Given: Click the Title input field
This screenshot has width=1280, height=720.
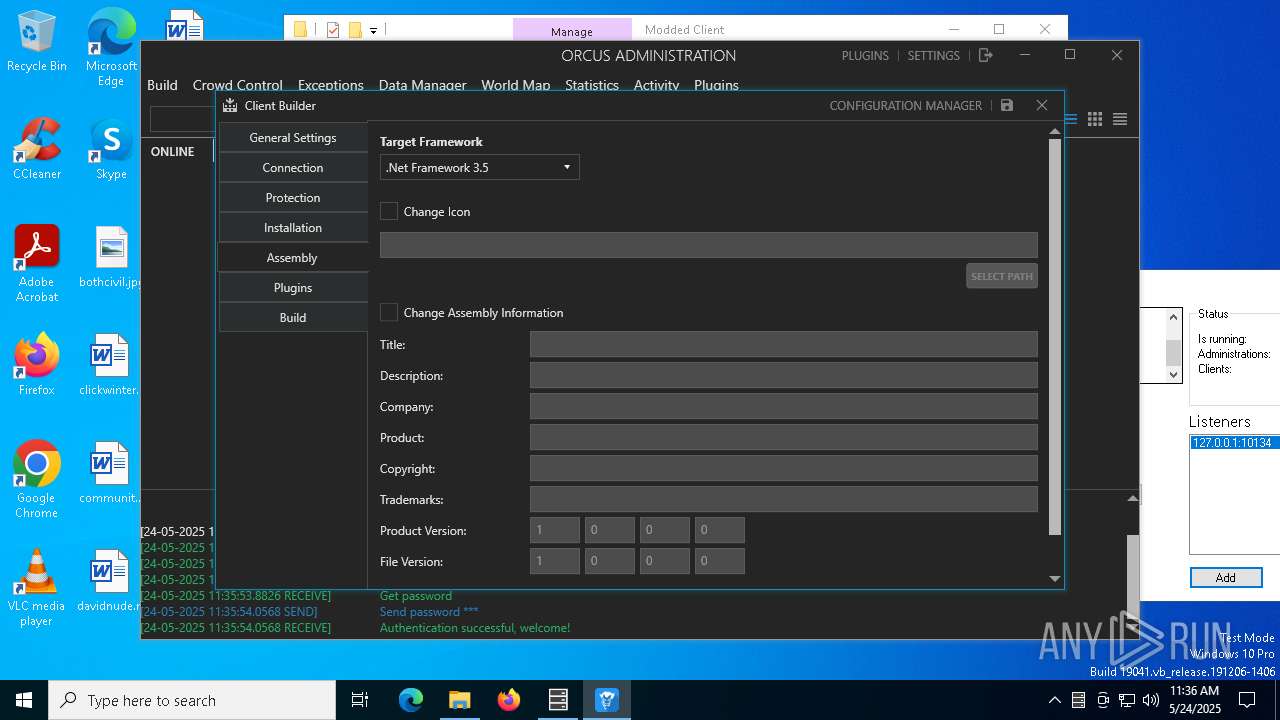Looking at the screenshot, I should click(x=783, y=344).
